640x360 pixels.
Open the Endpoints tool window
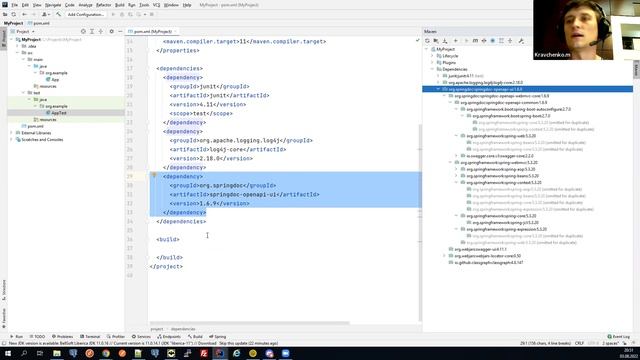(169, 337)
